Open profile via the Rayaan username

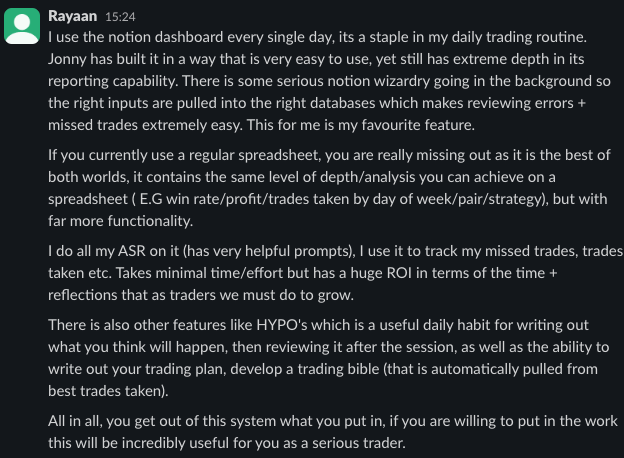(x=72, y=16)
